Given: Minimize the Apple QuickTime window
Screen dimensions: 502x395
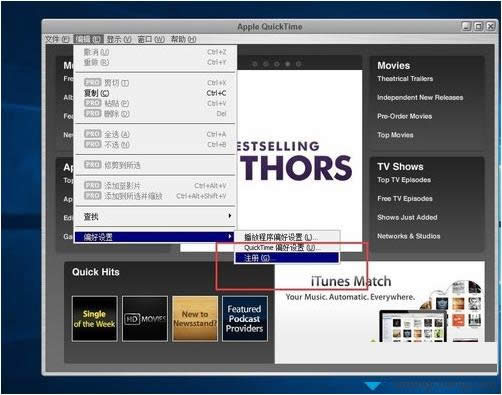Looking at the screenshot, I should [466, 26].
